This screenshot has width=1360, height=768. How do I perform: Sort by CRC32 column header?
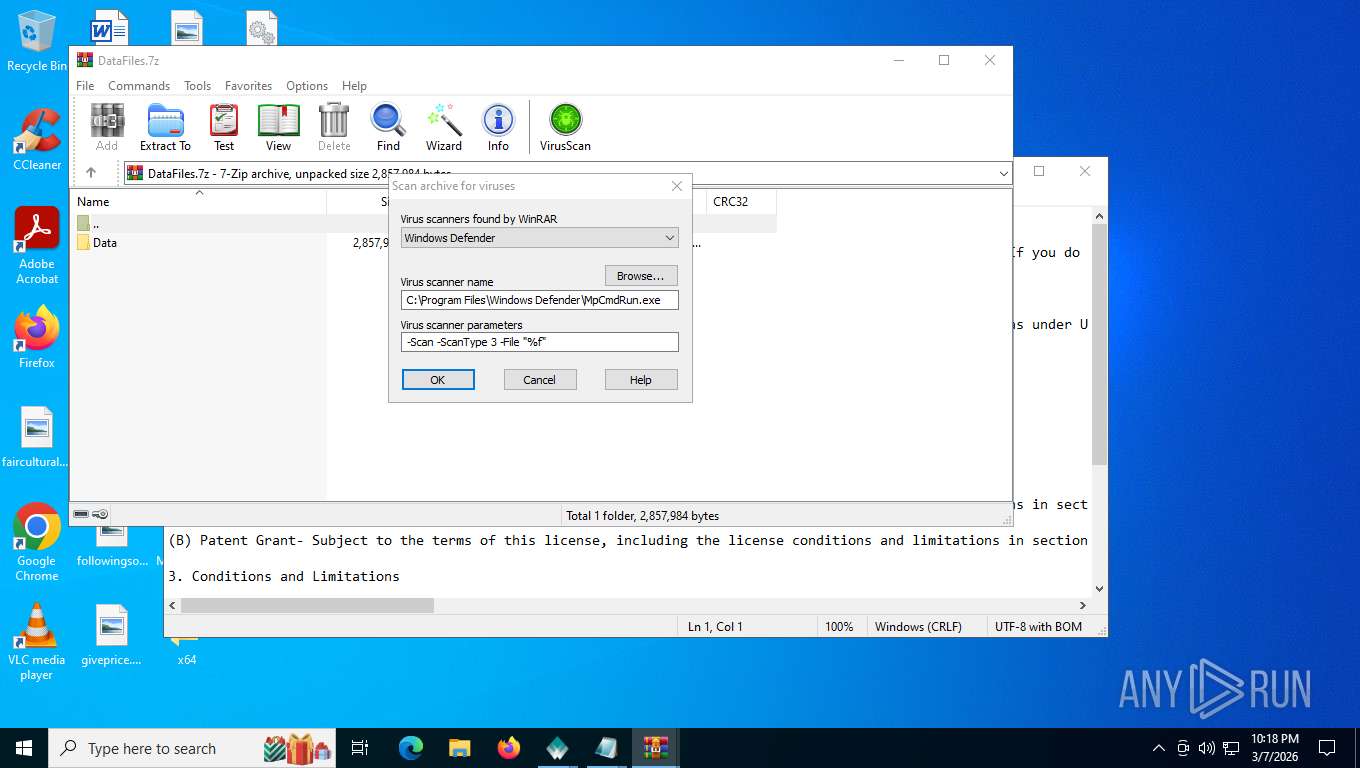[x=741, y=202]
